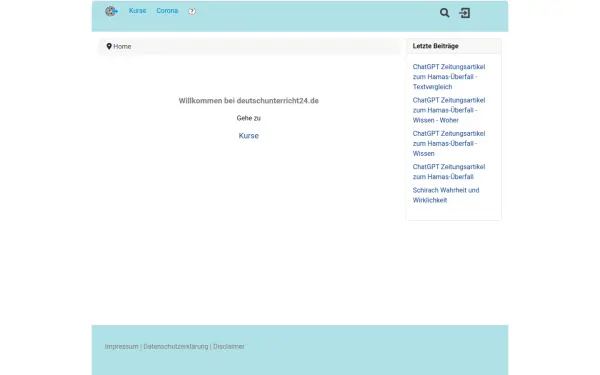This screenshot has height=375, width=600.
Task: Open the Corona menu item
Action: (167, 11)
